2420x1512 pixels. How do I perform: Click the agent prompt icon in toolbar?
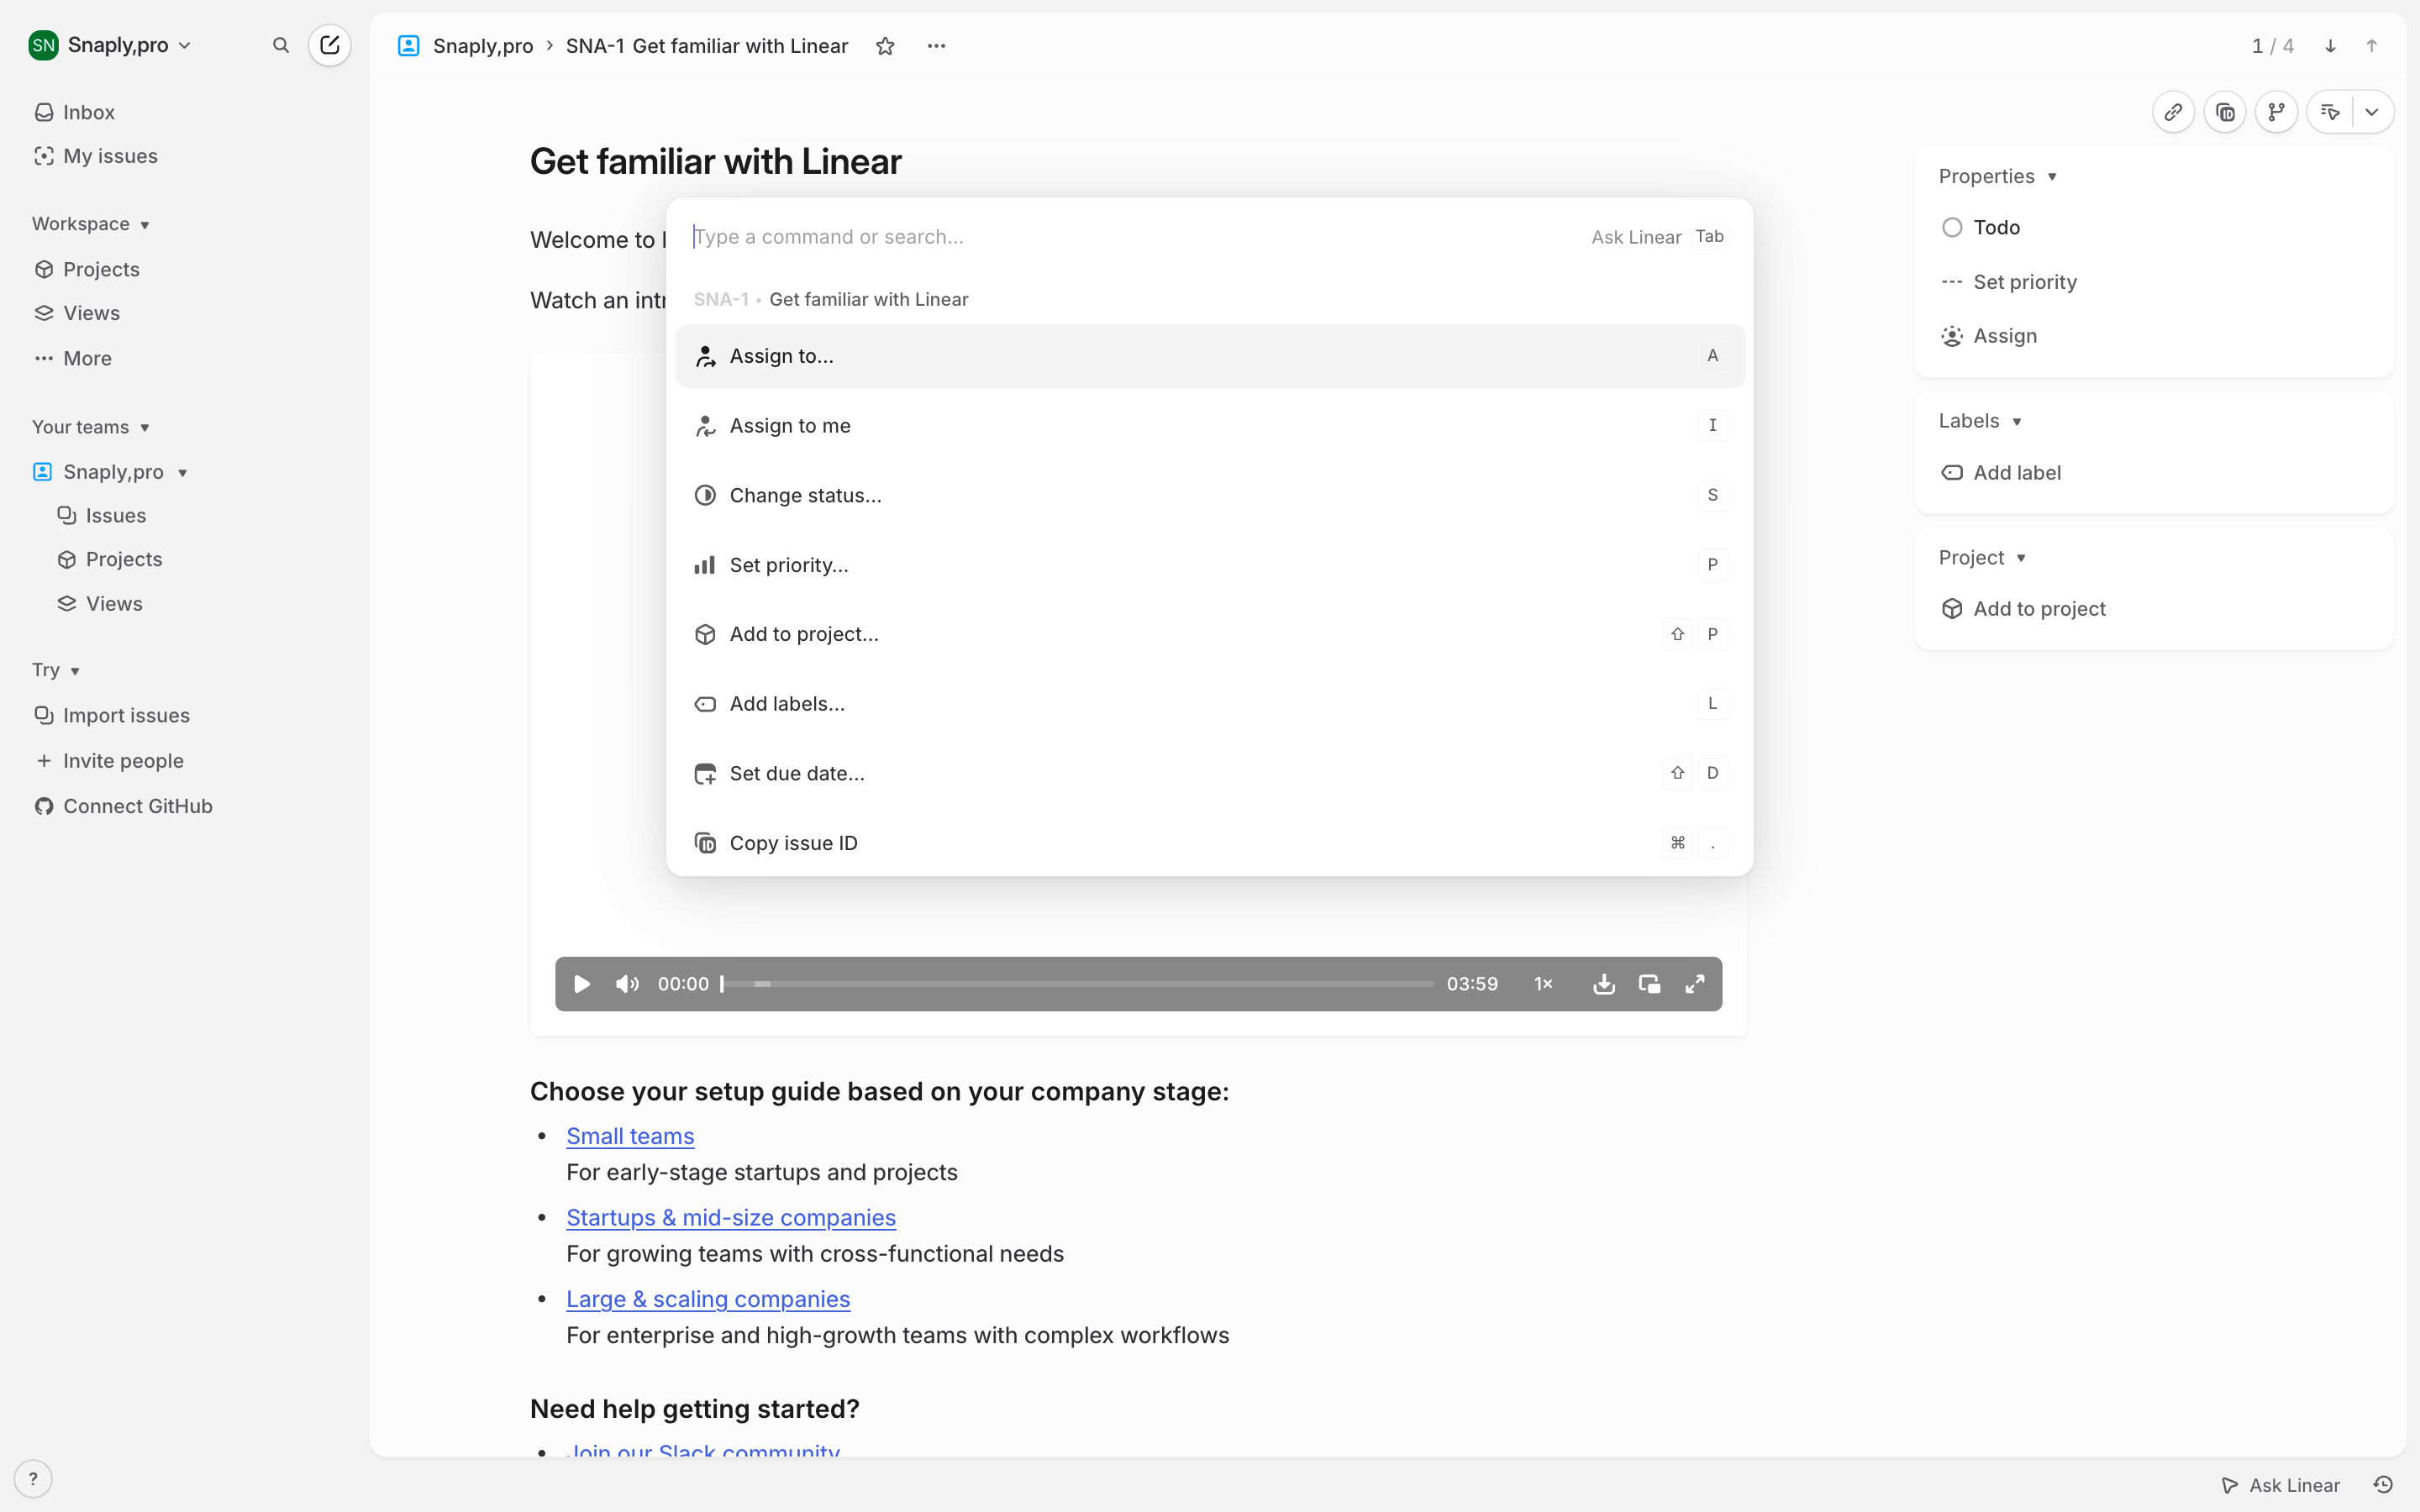coord(2330,112)
